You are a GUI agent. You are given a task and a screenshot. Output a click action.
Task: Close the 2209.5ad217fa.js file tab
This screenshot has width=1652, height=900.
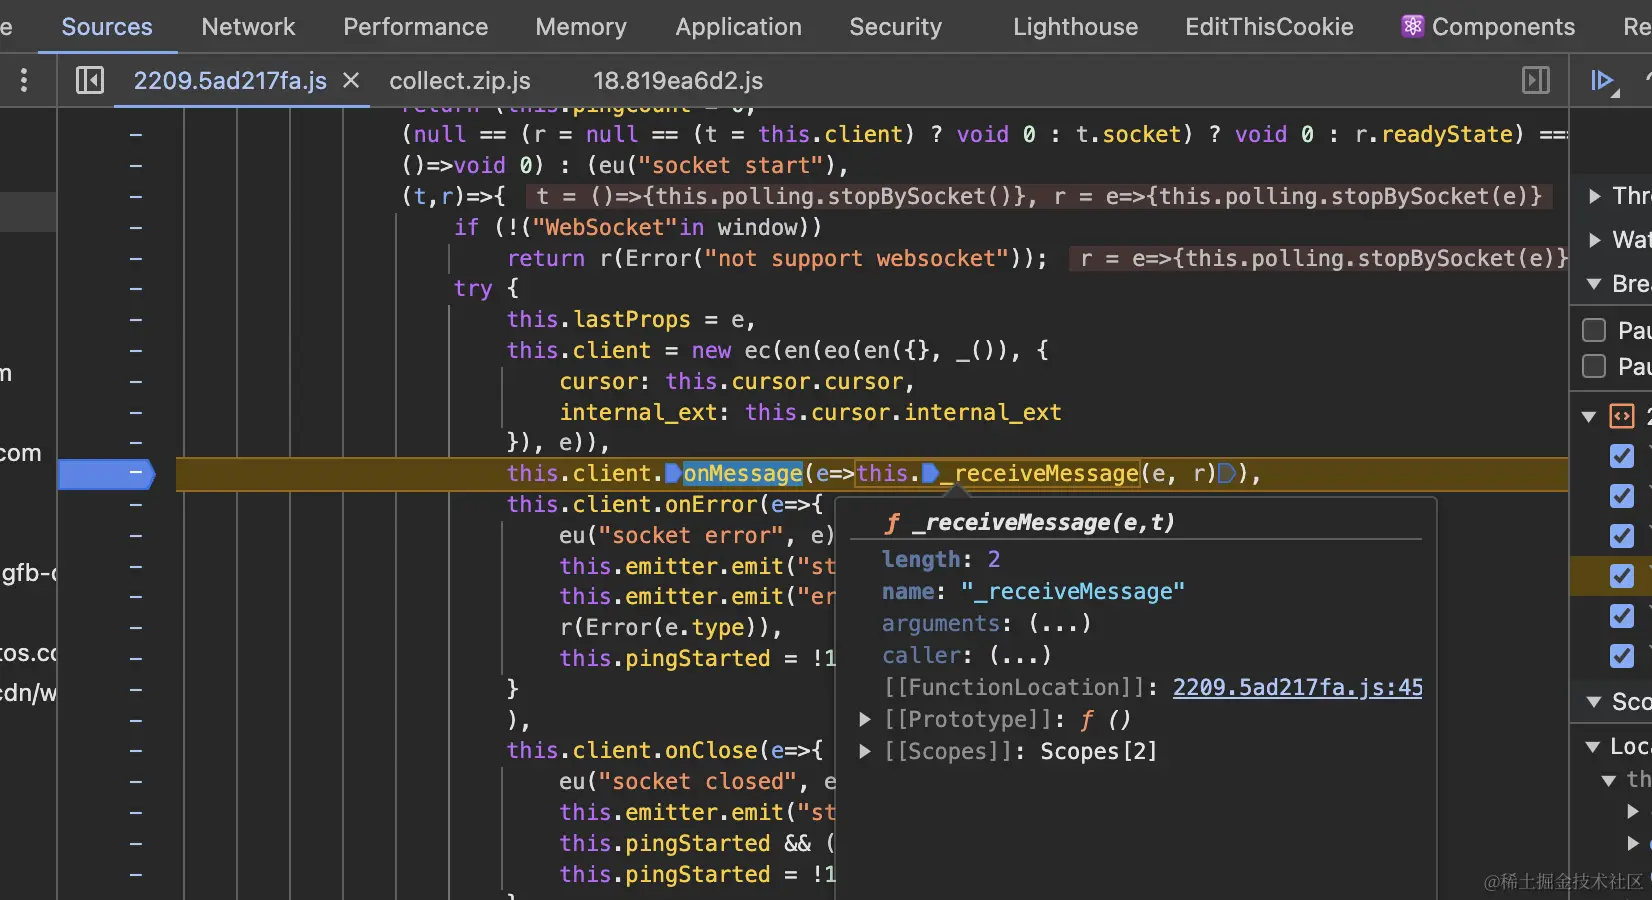coord(351,80)
